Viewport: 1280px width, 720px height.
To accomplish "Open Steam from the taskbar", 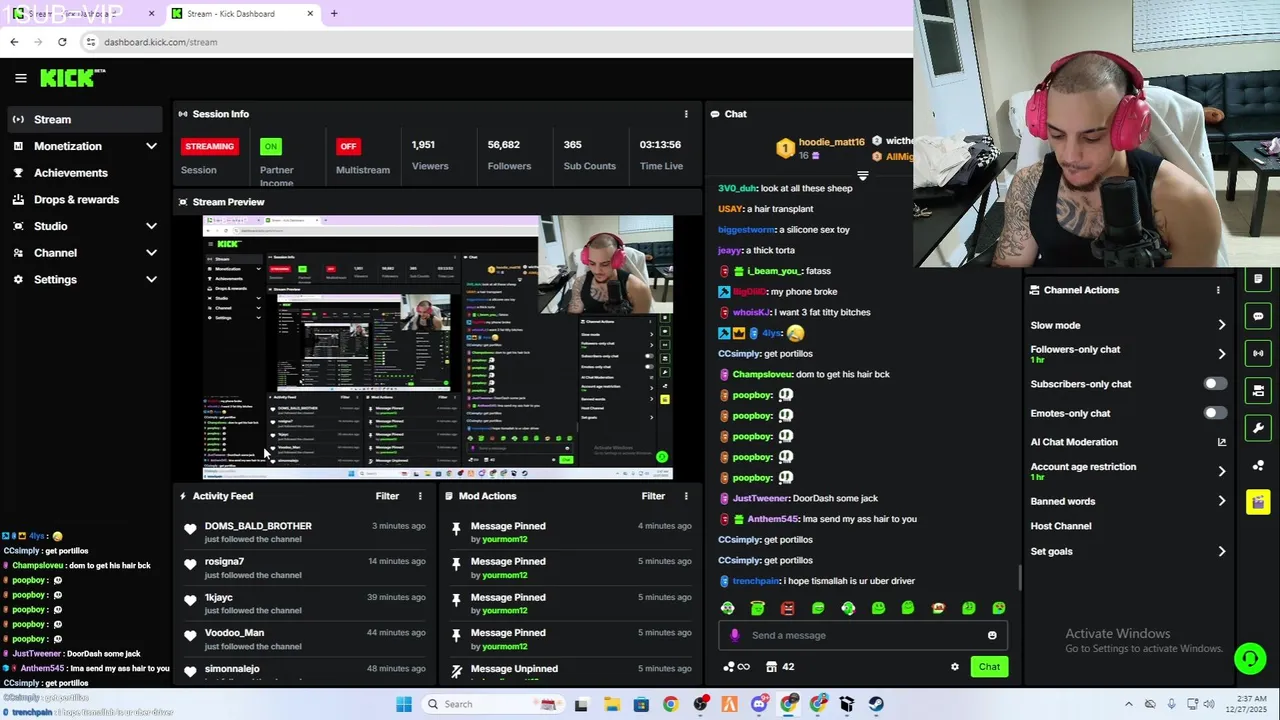I will (876, 704).
